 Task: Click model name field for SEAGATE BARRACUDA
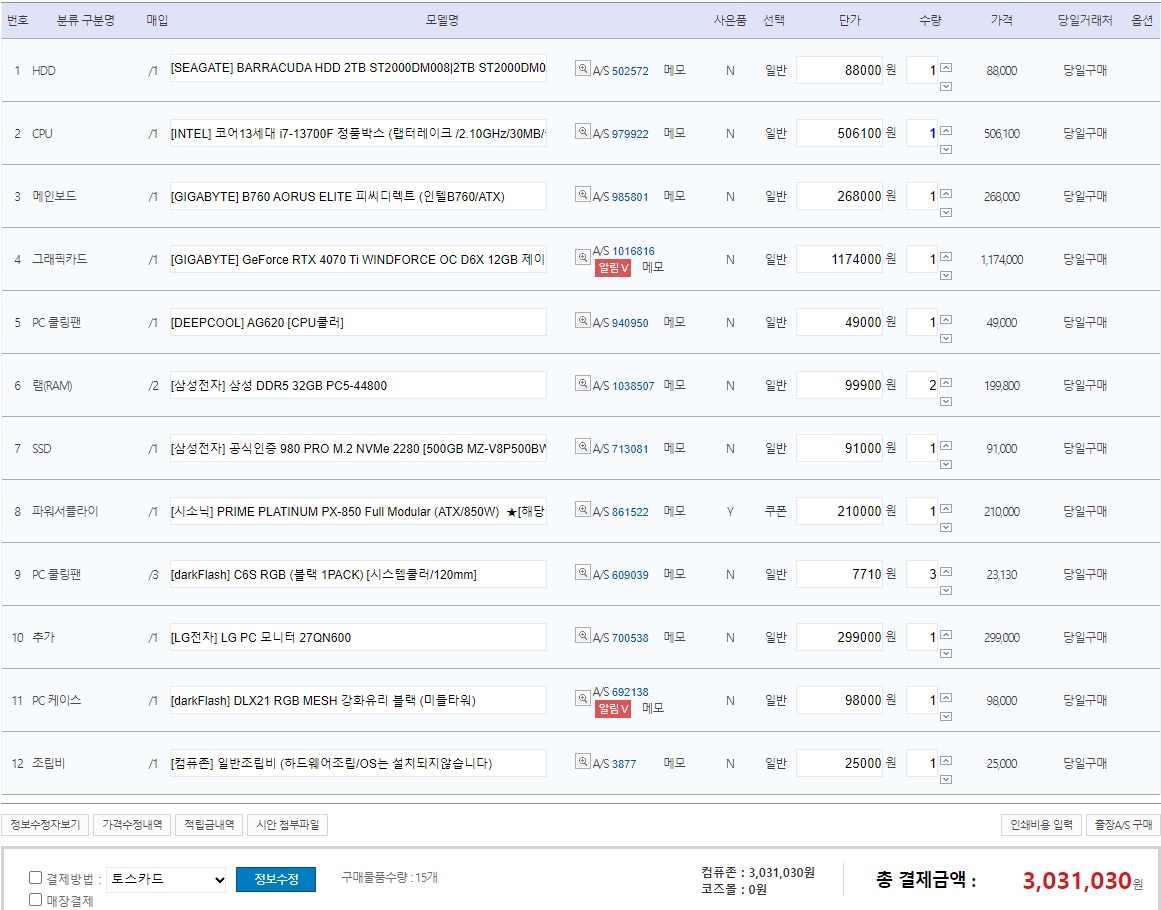(358, 68)
